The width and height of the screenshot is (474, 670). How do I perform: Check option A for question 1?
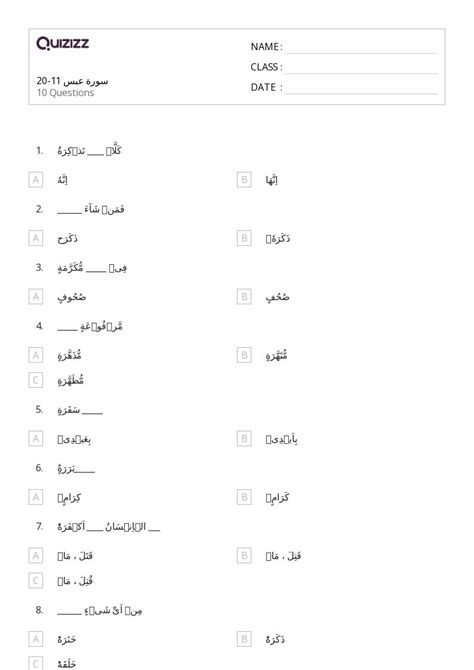click(36, 180)
